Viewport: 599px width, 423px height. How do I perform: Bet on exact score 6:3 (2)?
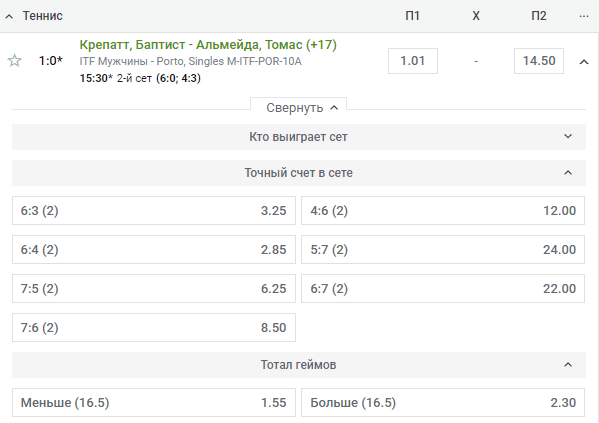coord(154,211)
